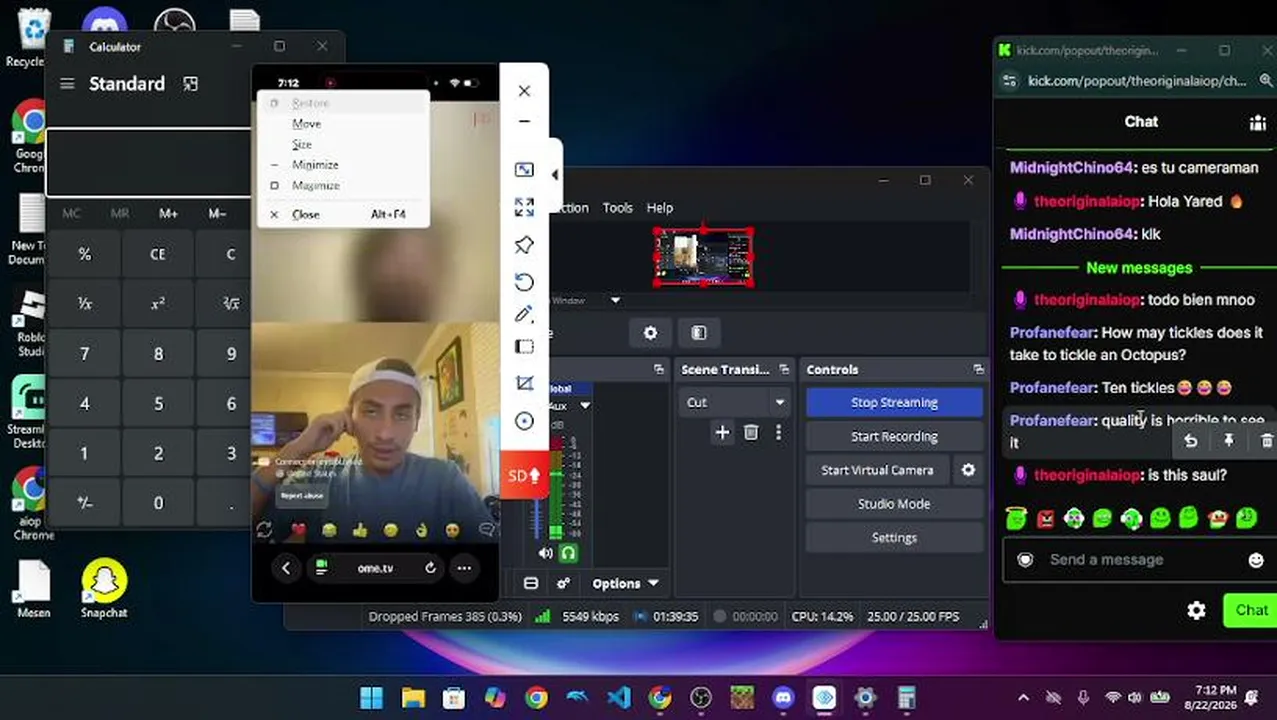Delete the Profanefear quality message
Screen dimensions: 1277x720
click(x=1267, y=441)
